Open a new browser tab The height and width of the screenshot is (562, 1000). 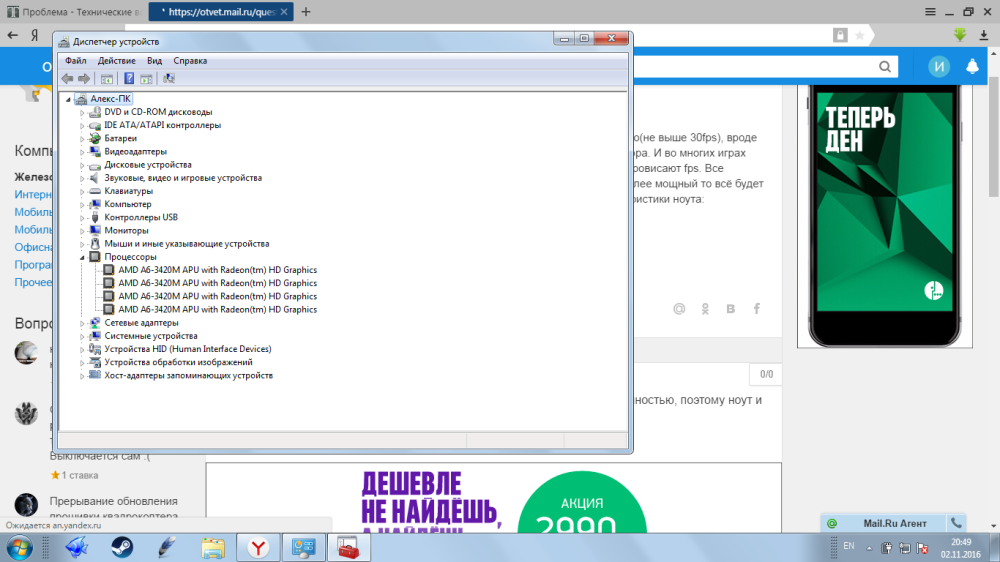[306, 11]
